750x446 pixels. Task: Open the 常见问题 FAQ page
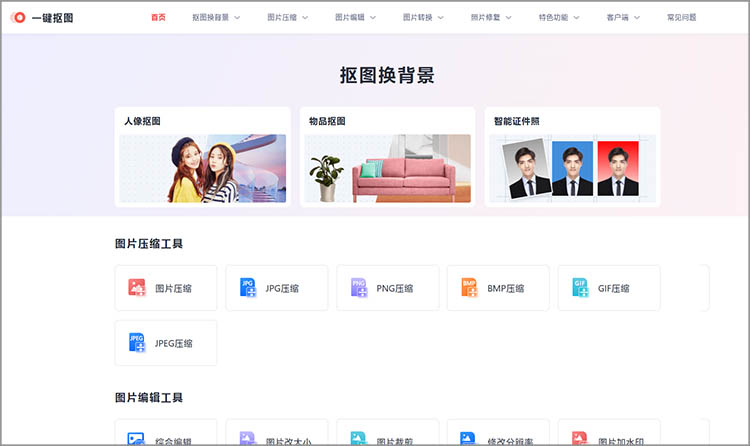coord(682,17)
